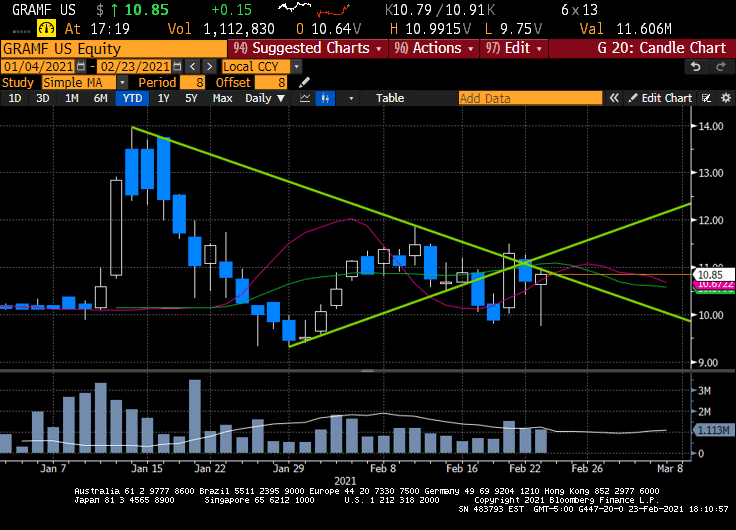Click the Add Data input field
736x530 pixels.
530,98
